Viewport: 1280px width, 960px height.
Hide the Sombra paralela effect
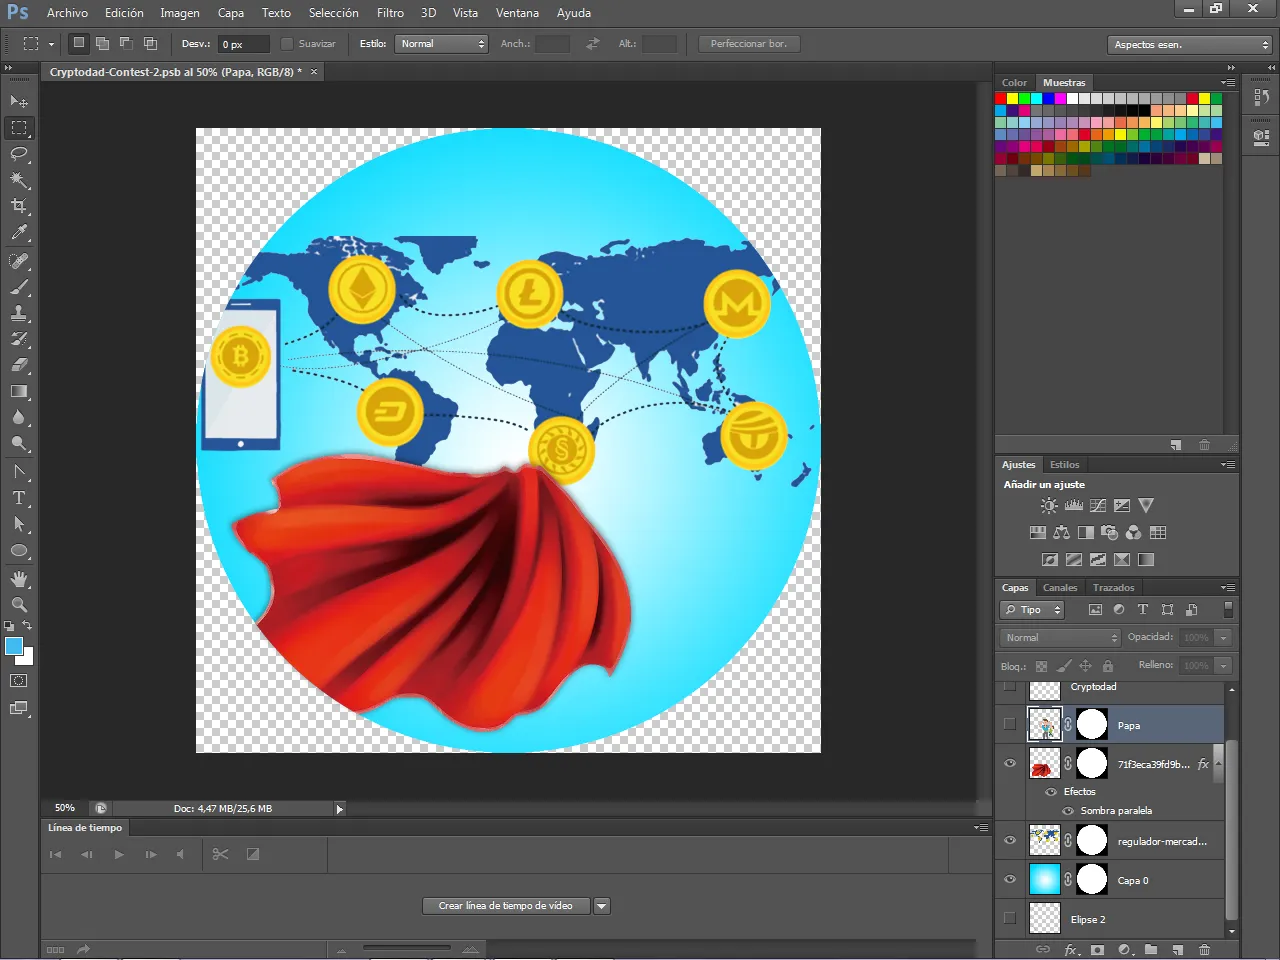point(1068,810)
